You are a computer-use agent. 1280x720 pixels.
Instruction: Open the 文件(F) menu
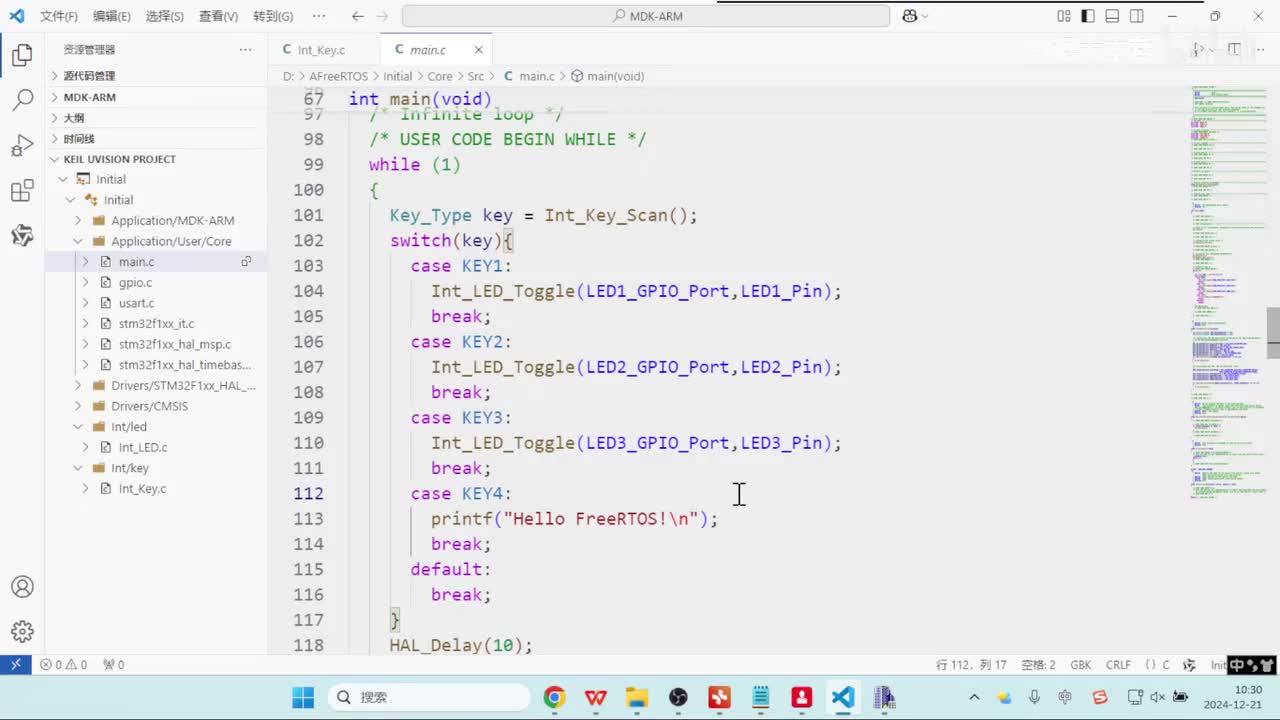(x=59, y=16)
